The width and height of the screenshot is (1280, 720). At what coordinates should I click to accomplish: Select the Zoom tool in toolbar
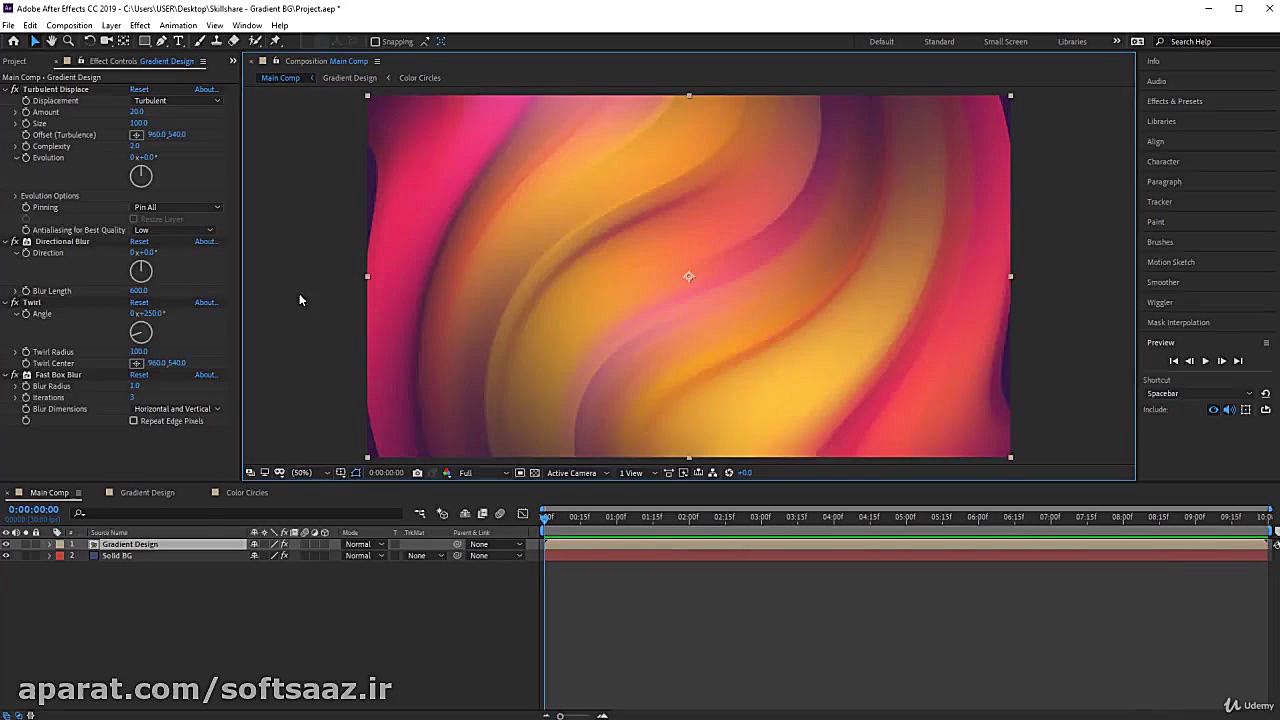click(68, 41)
